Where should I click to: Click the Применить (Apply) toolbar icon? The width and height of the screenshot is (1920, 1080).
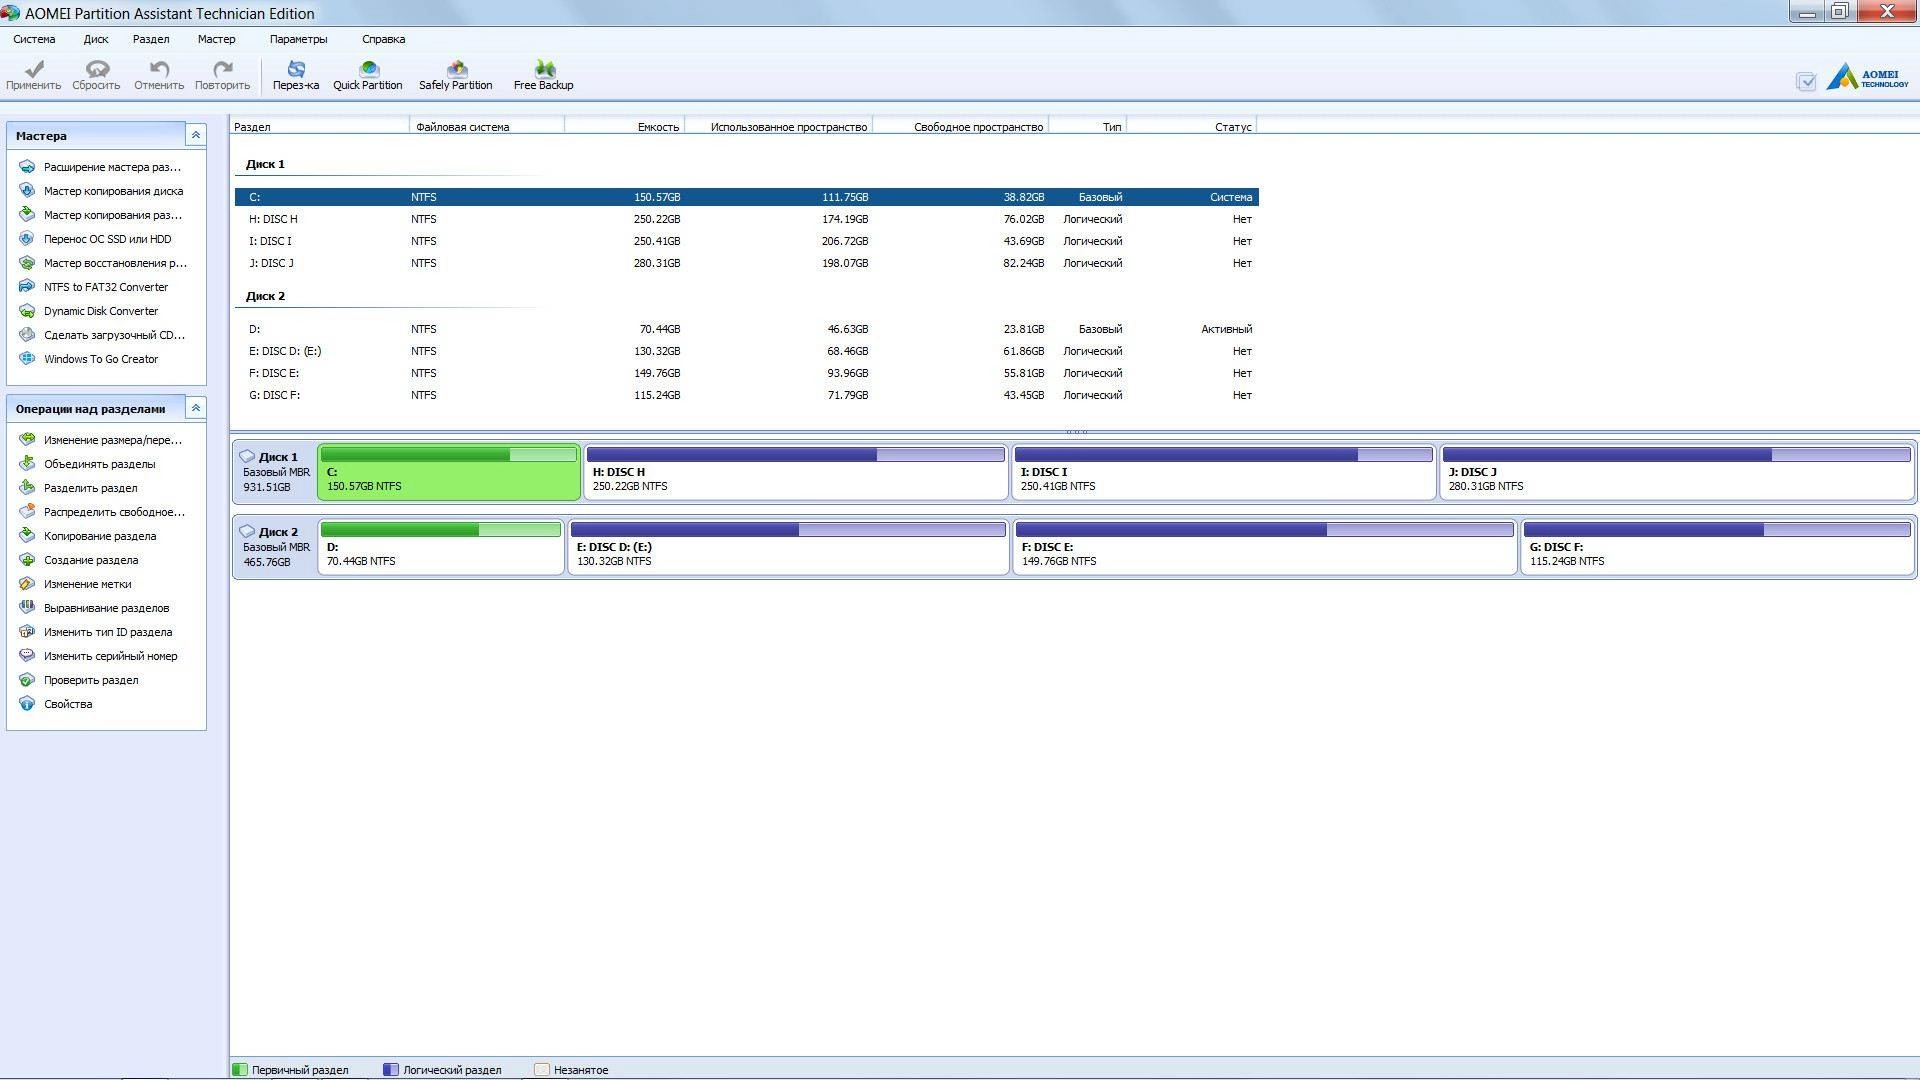33,75
